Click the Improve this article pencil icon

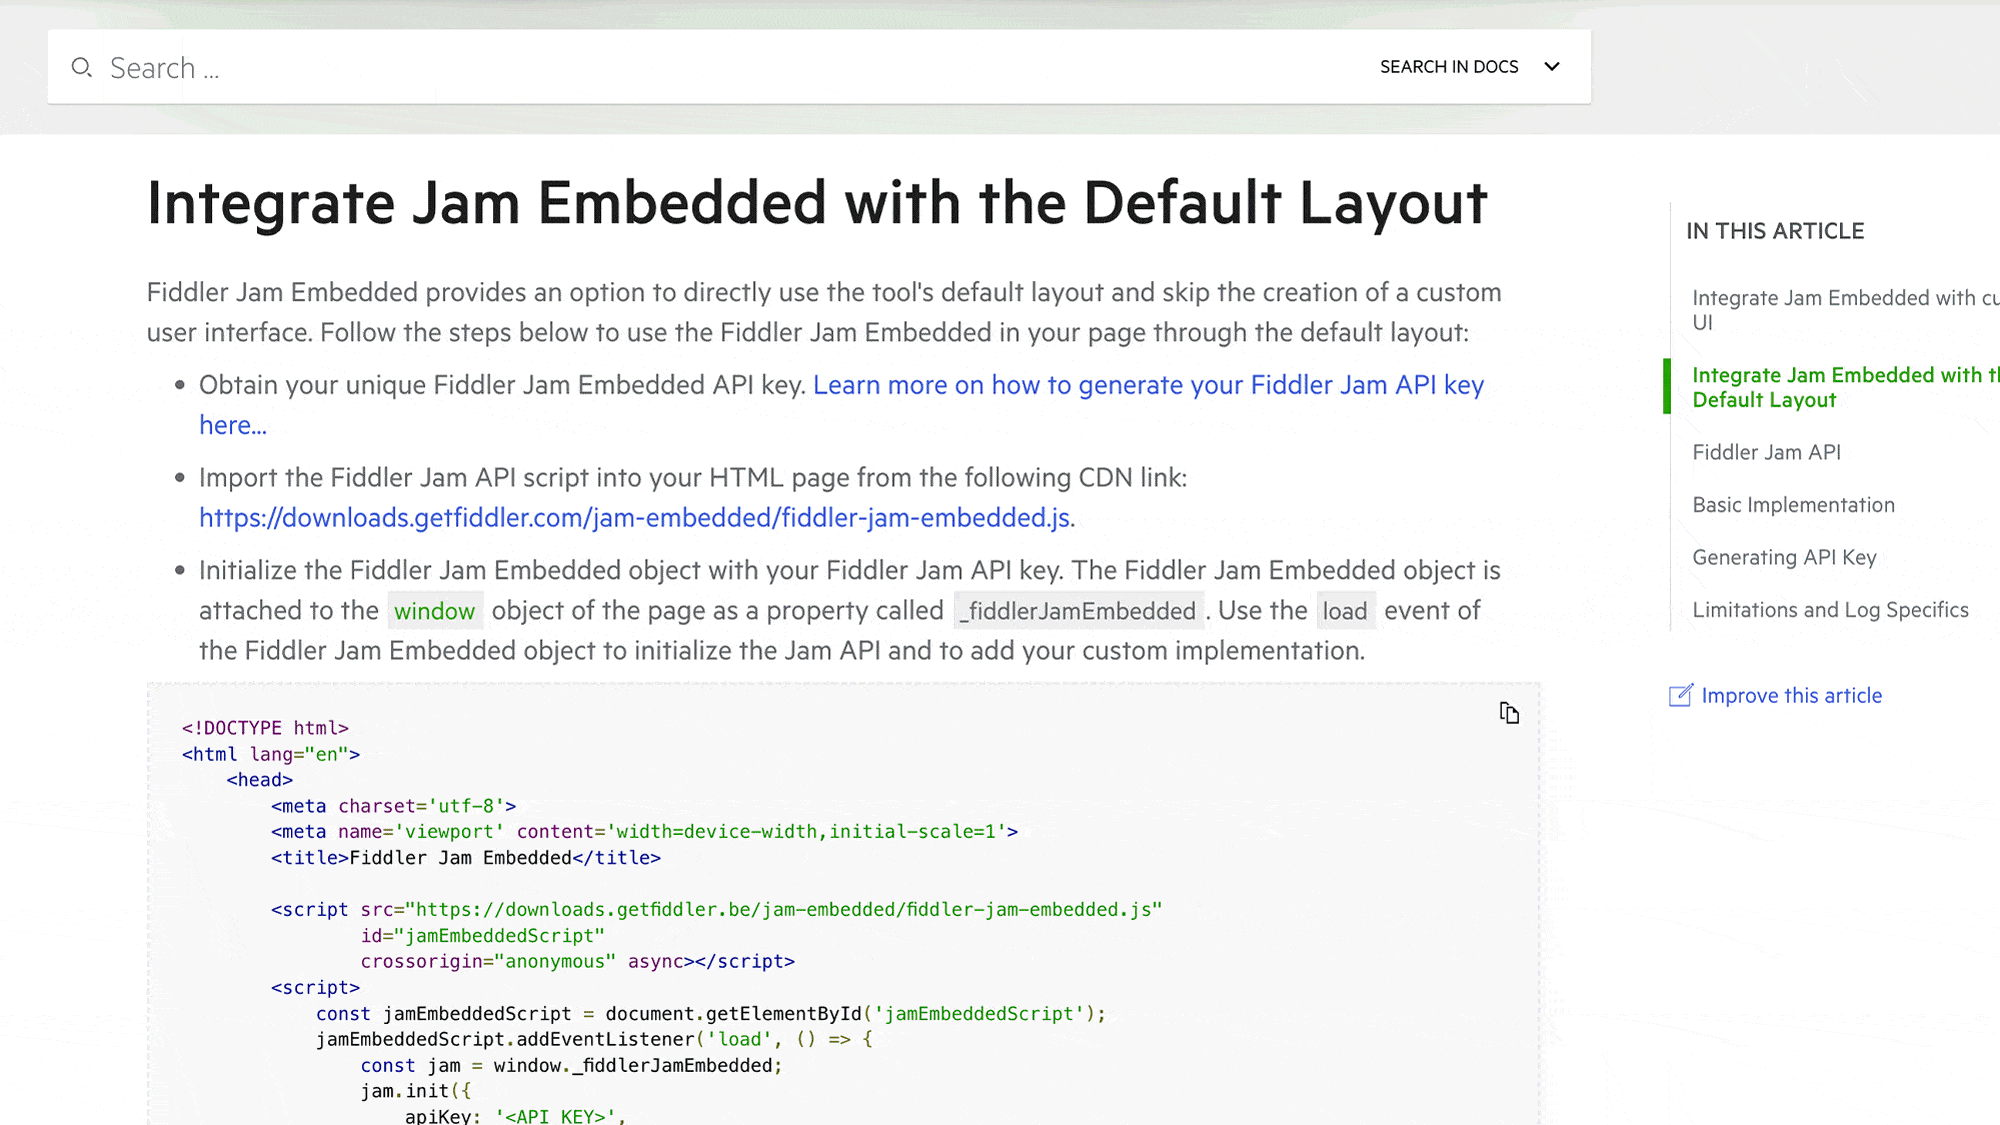(x=1681, y=695)
